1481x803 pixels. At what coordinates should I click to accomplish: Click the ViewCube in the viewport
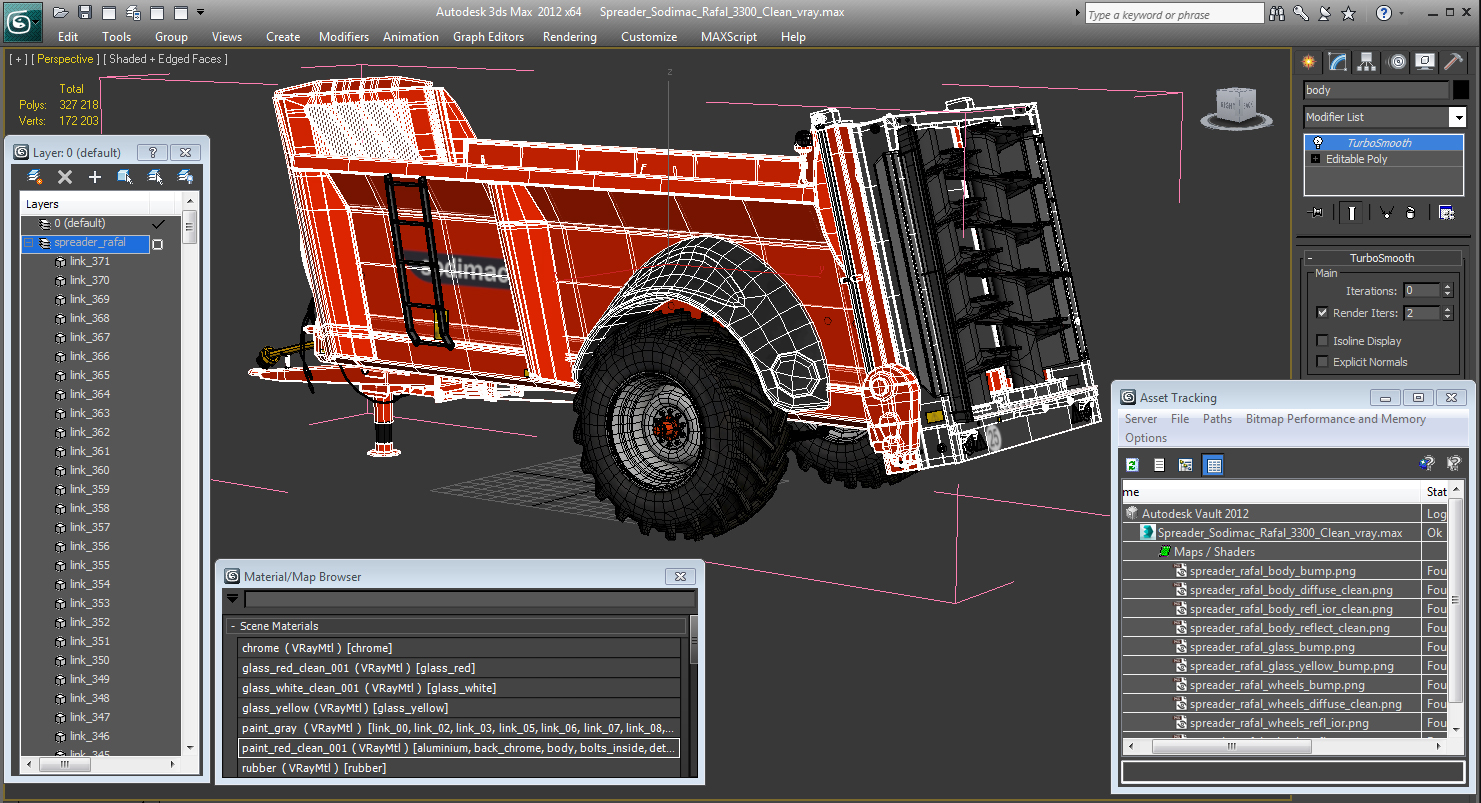click(1236, 106)
